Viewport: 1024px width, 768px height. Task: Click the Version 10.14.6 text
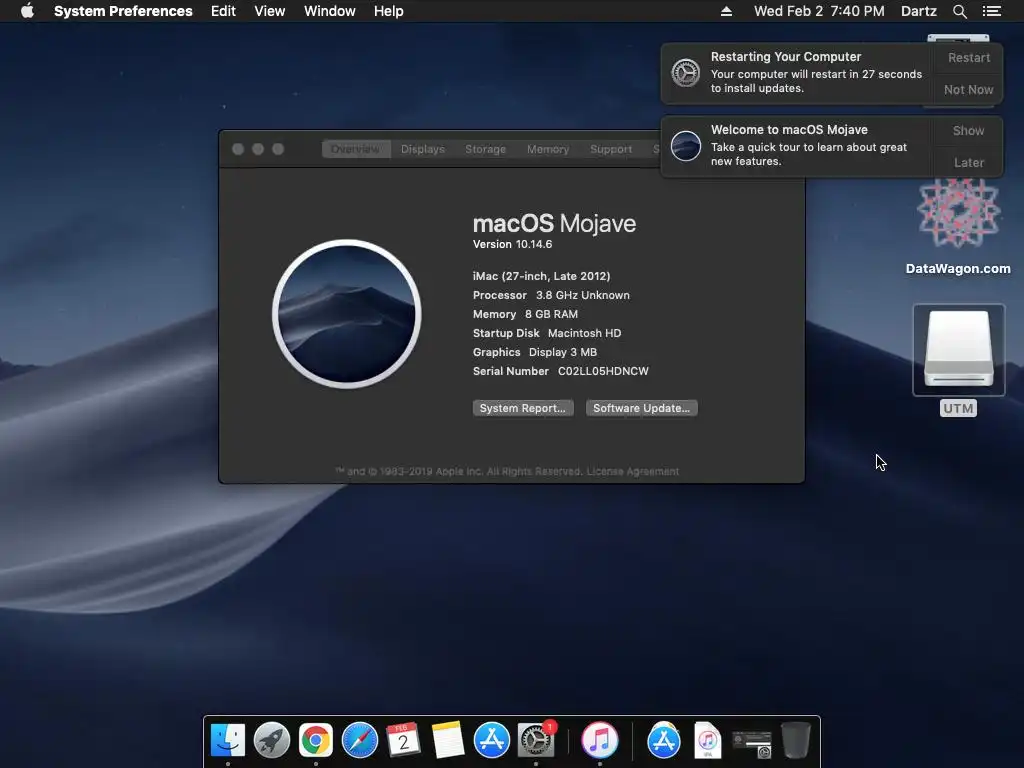(513, 244)
